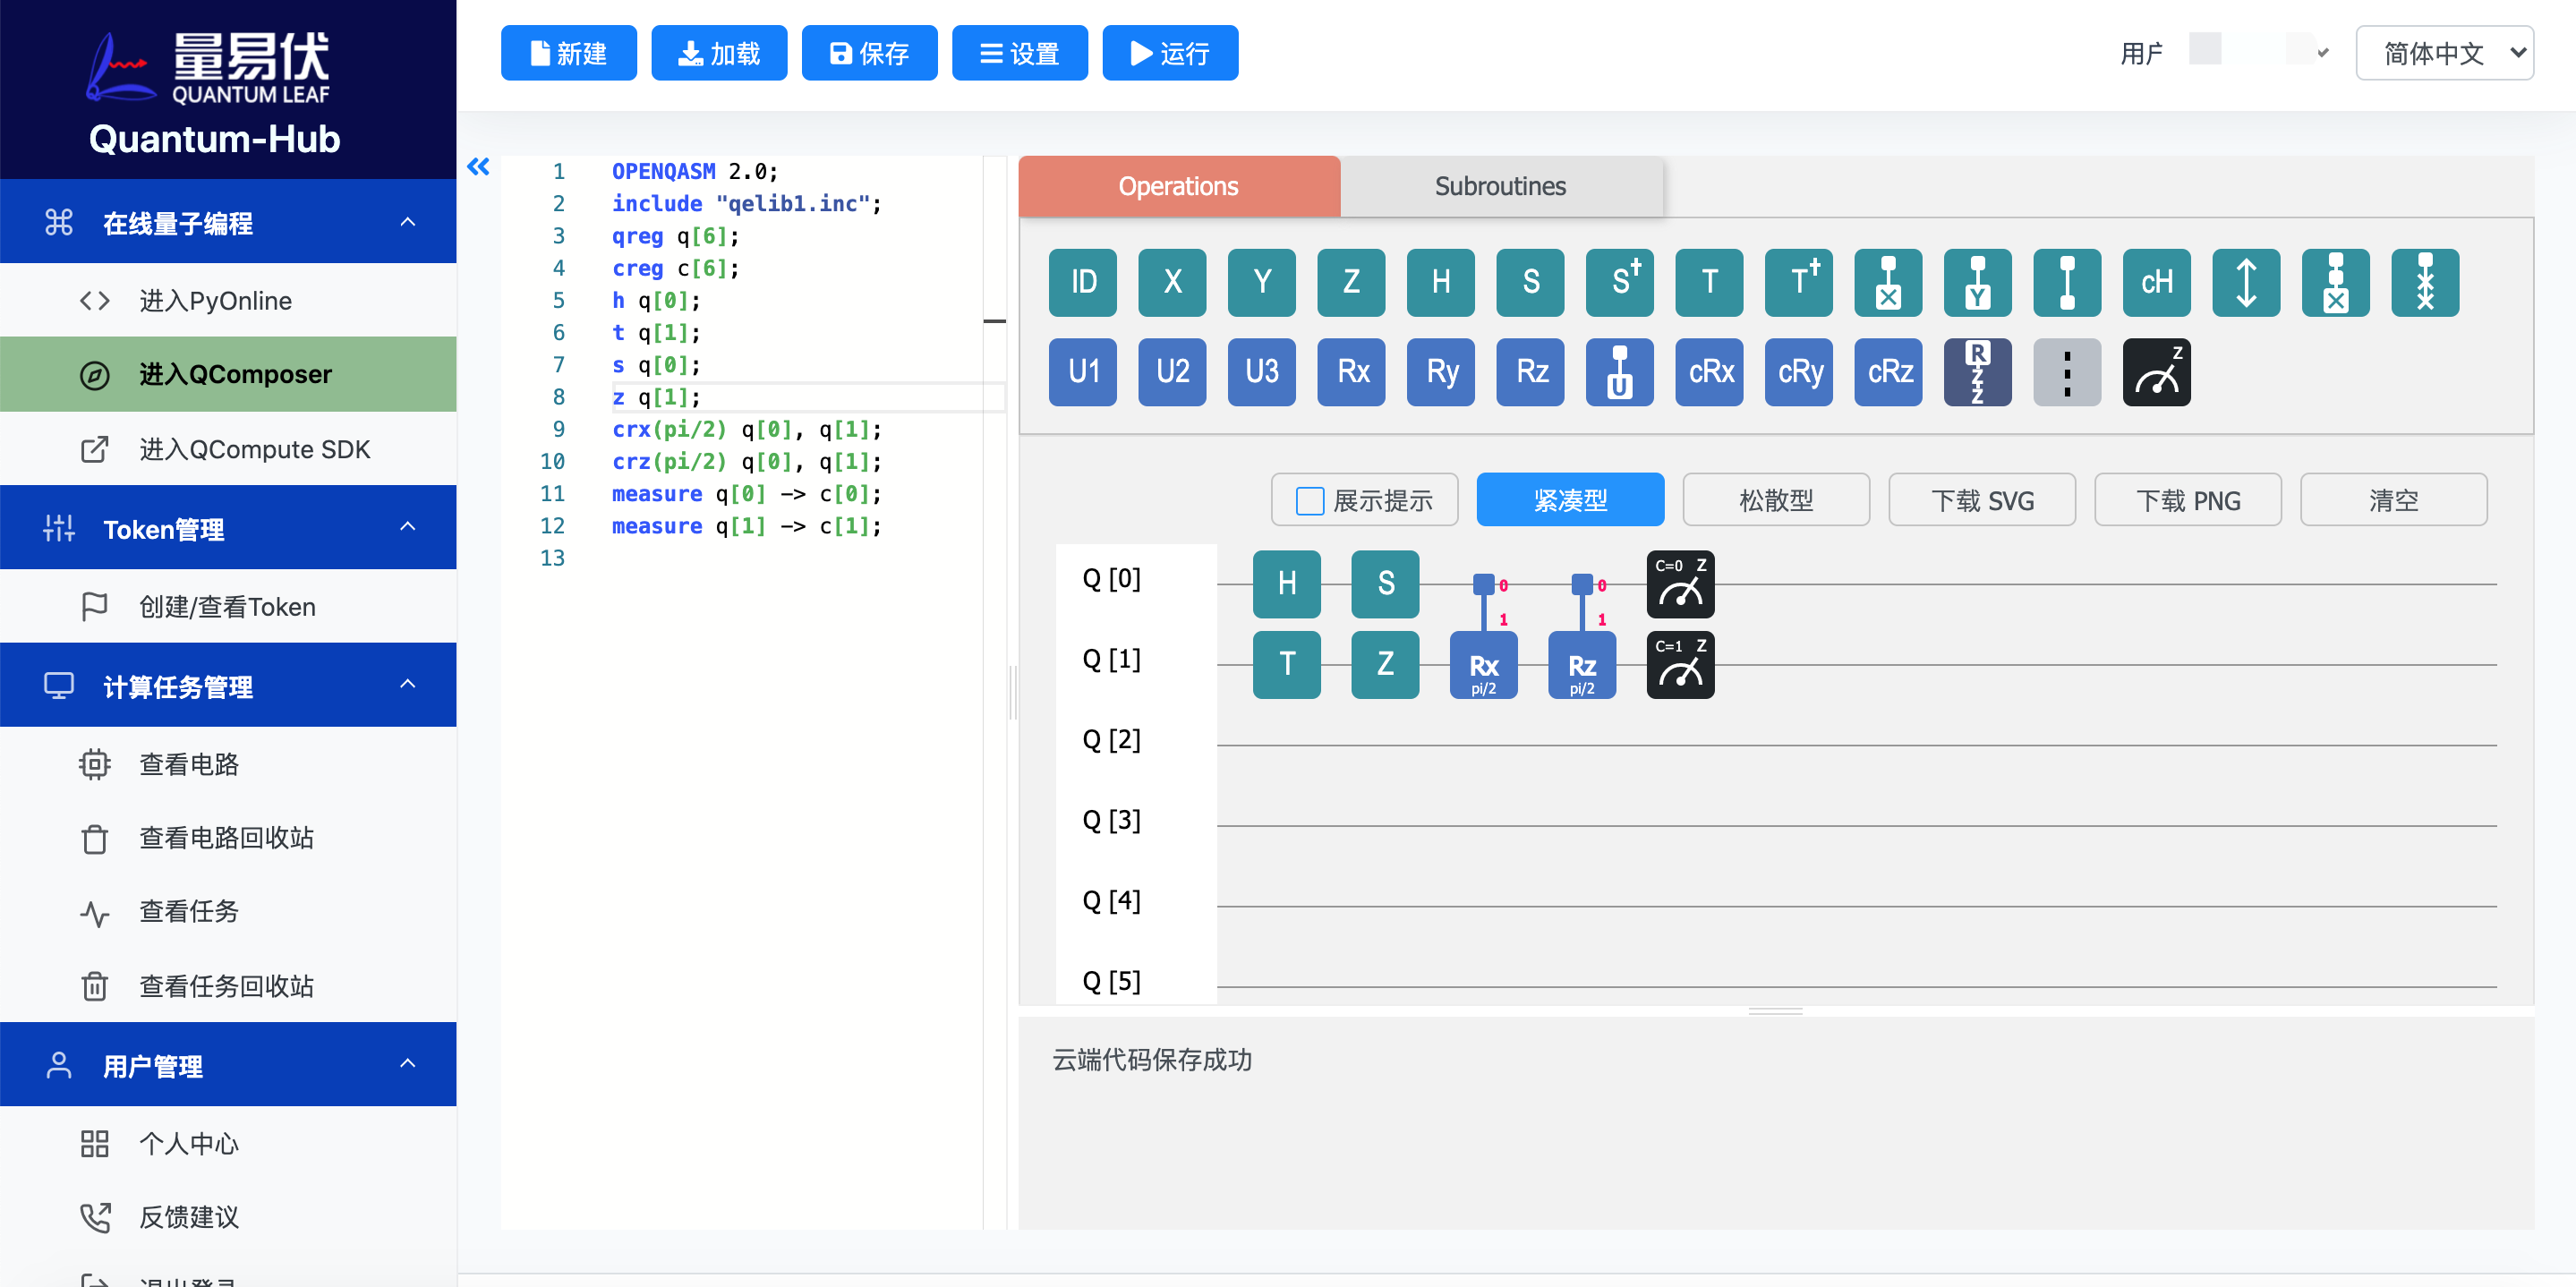Switch to the Operations tab

click(x=1178, y=186)
